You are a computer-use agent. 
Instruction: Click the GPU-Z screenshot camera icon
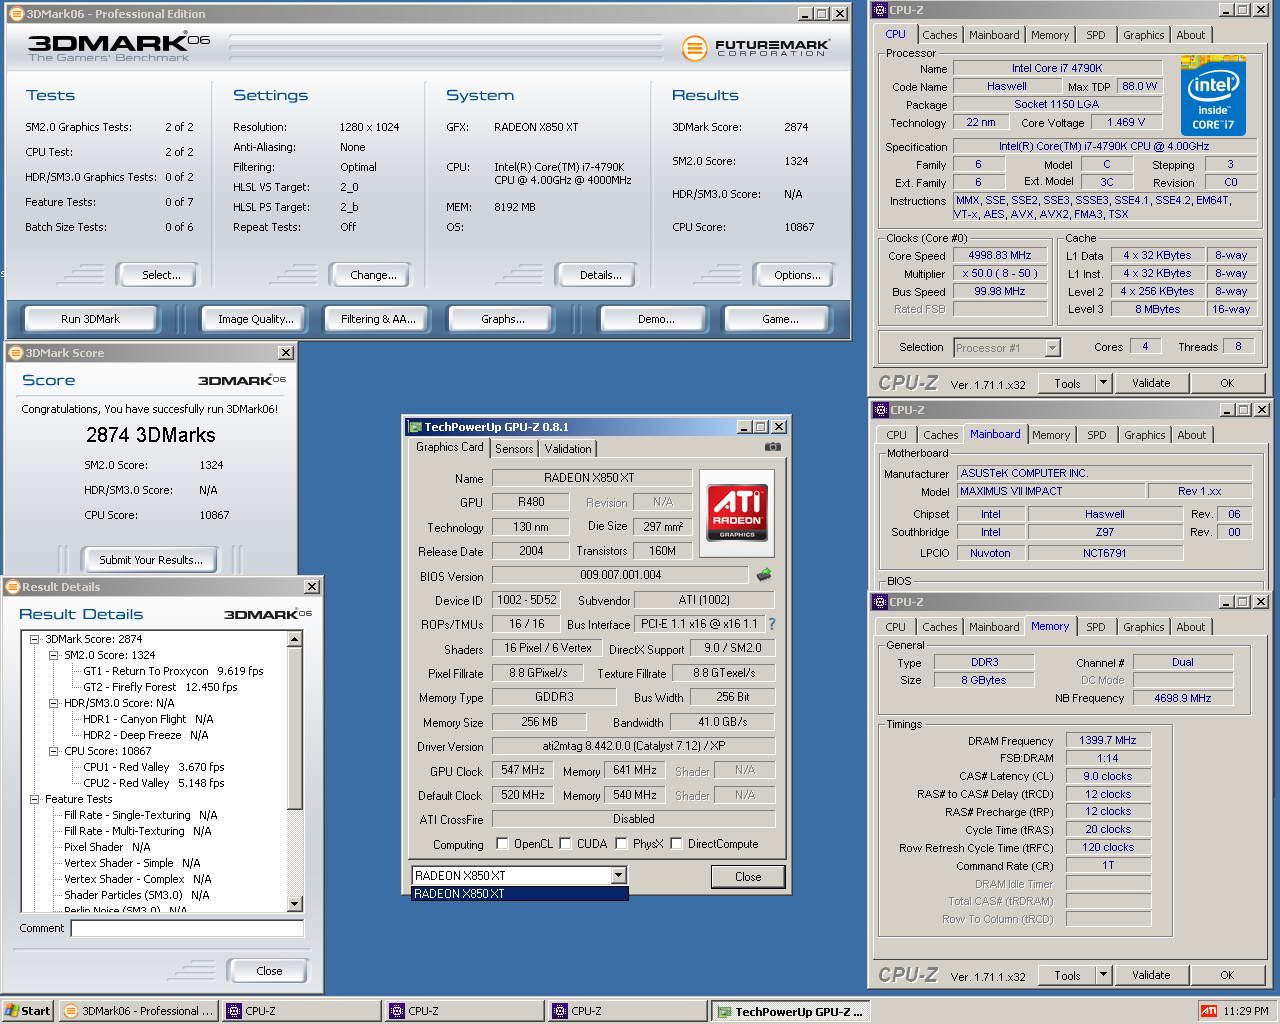tap(772, 447)
